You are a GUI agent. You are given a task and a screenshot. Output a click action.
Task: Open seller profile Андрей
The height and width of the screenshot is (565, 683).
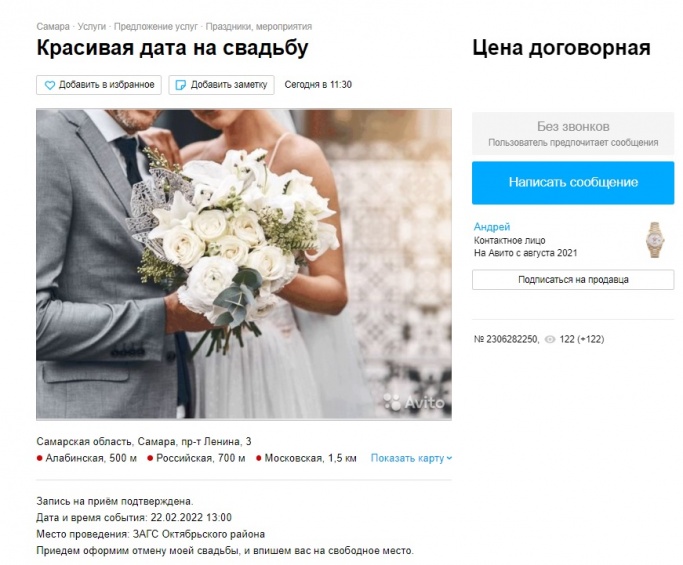[x=492, y=227]
